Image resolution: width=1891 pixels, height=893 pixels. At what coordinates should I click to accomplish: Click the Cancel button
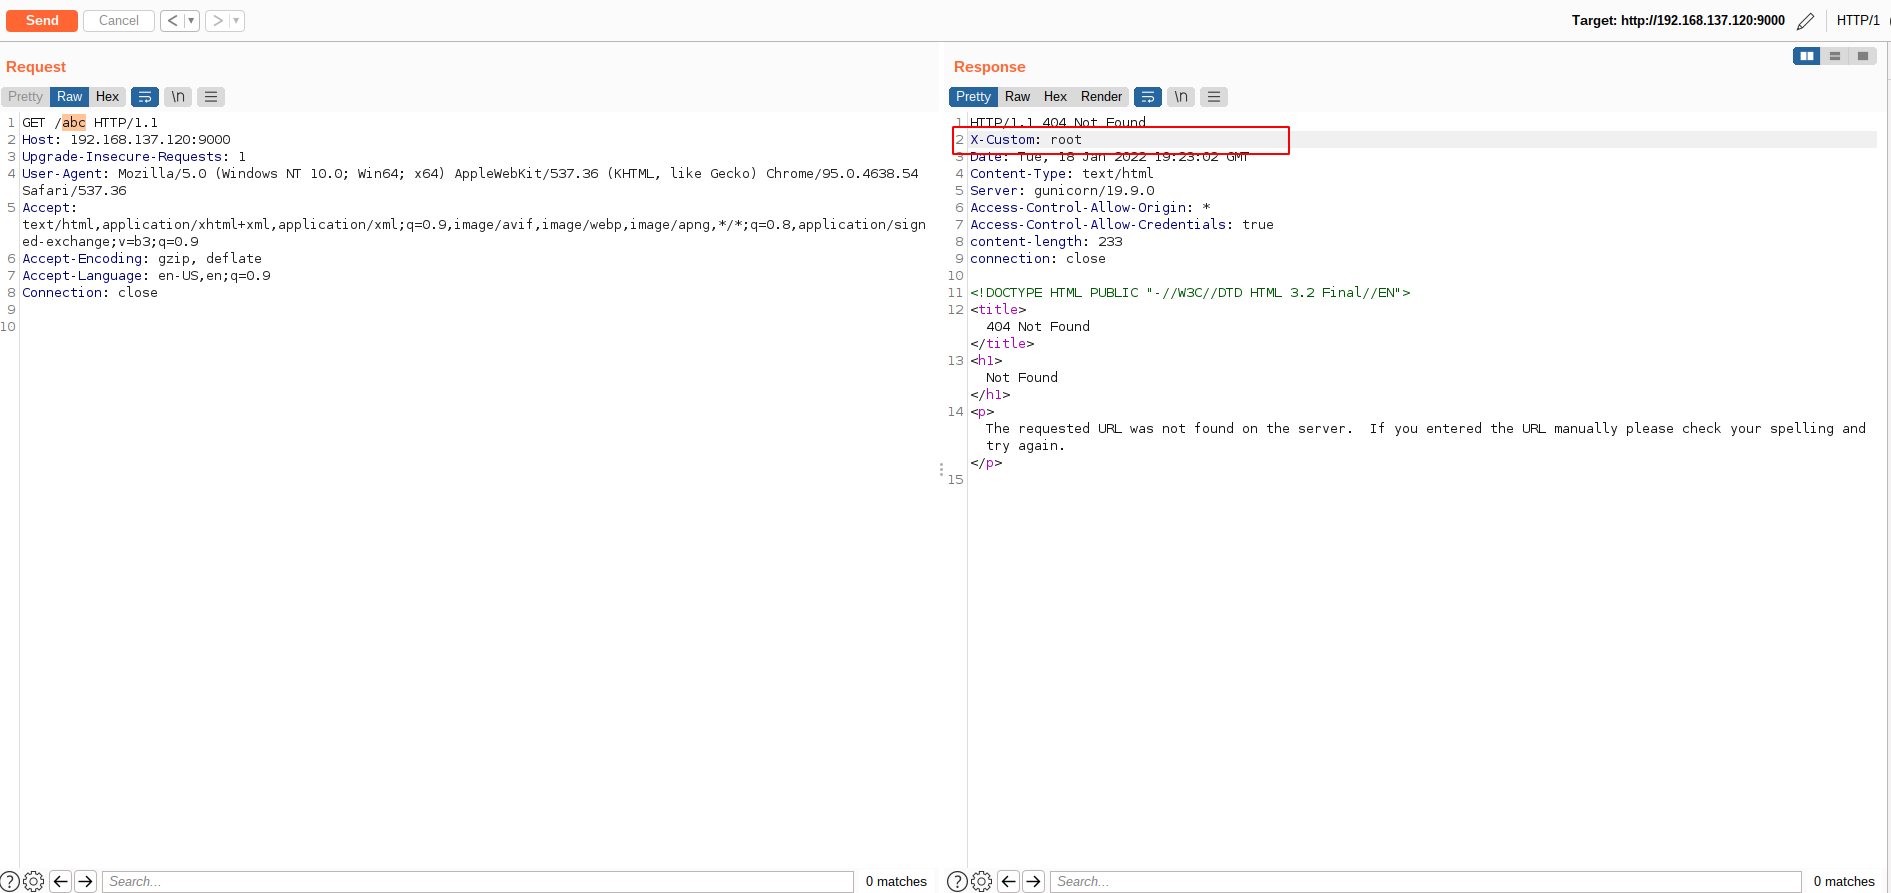coord(119,20)
